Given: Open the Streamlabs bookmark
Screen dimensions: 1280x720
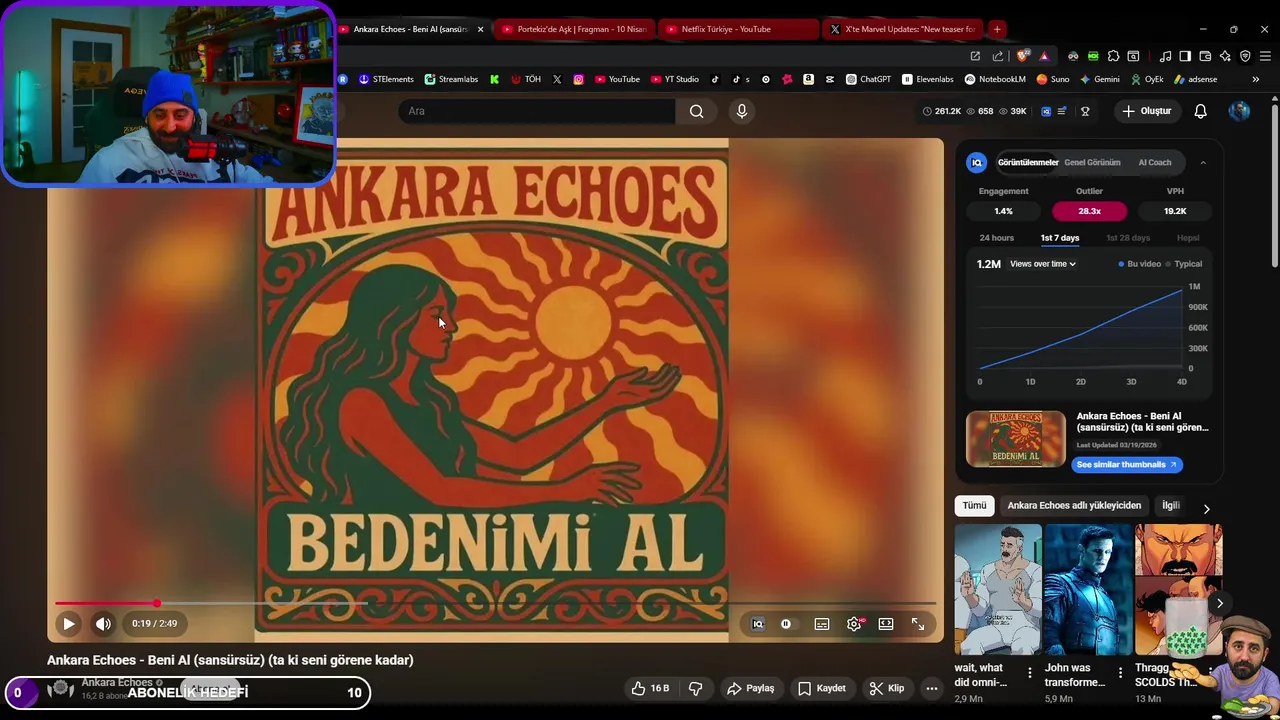Looking at the screenshot, I should tap(451, 79).
